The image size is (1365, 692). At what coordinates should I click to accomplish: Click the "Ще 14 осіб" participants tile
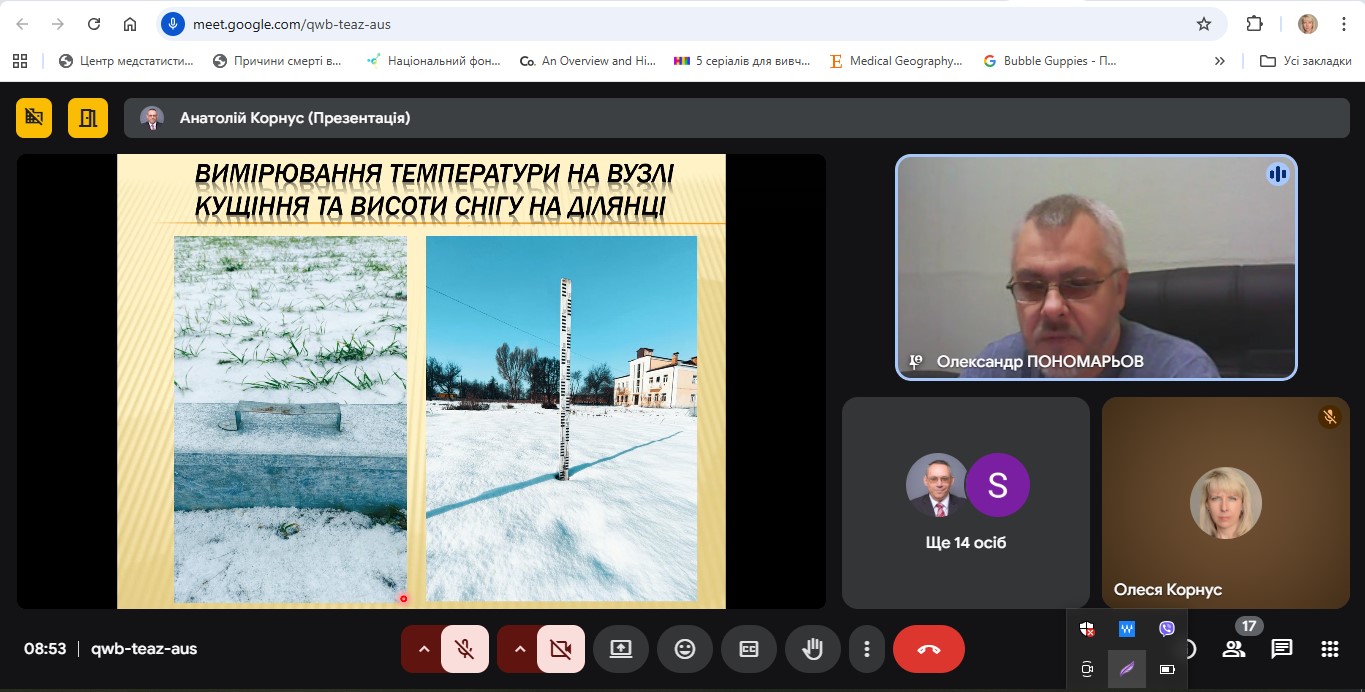tap(965, 503)
